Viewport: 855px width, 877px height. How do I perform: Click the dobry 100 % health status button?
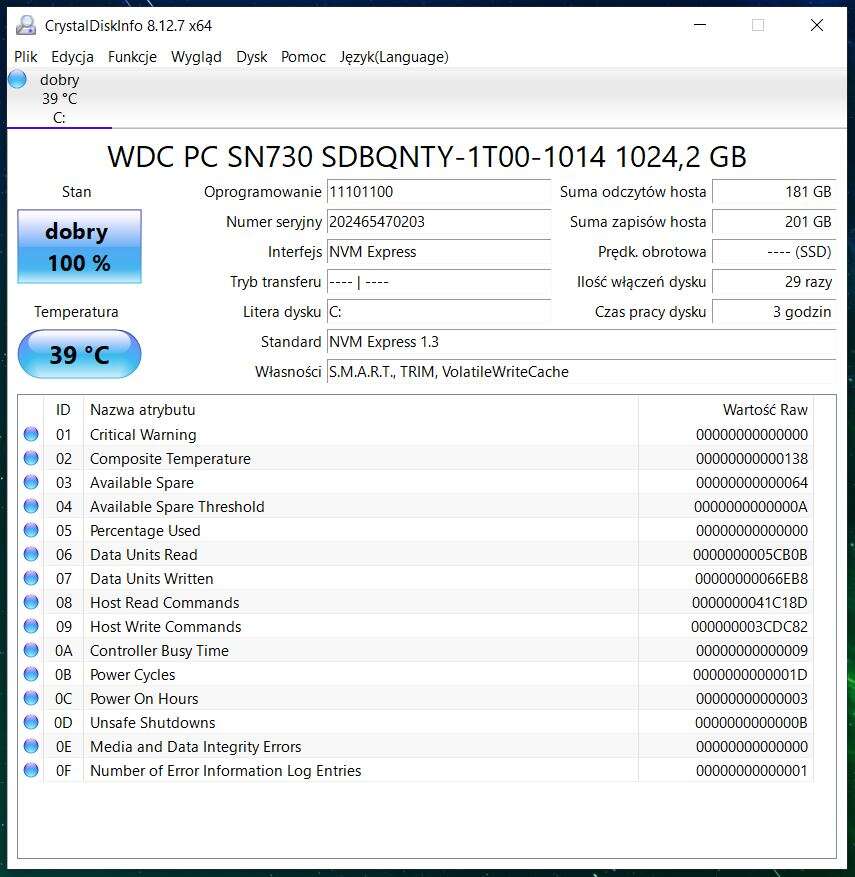79,247
